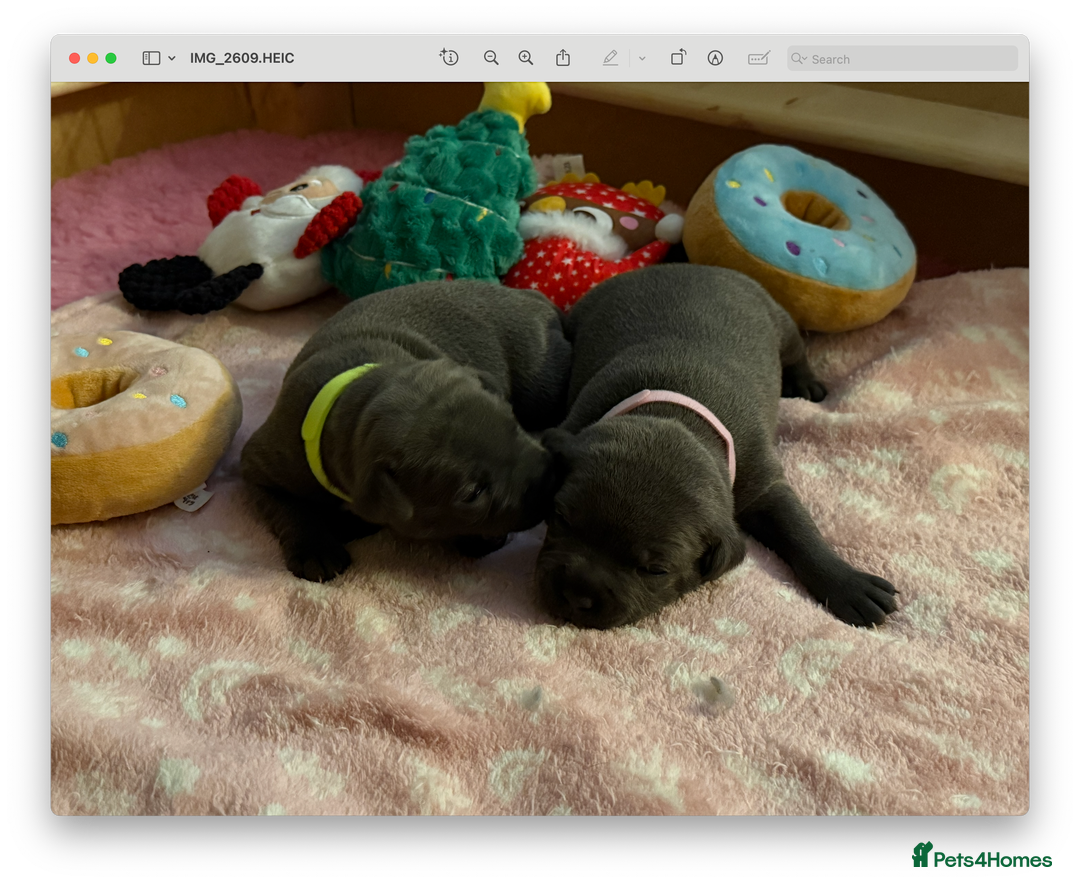The image size is (1080, 883).
Task: Share IMG_2609.HEIC
Action: pyautogui.click(x=562, y=58)
